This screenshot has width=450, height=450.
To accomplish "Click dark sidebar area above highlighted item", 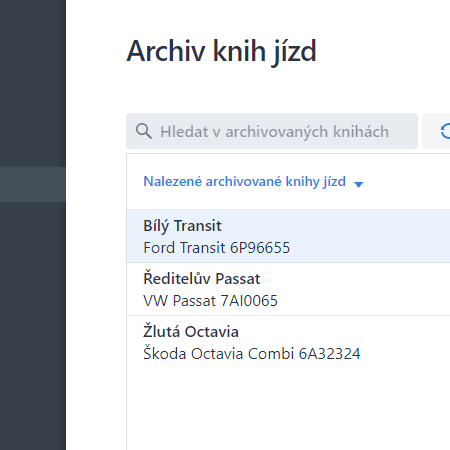I will [33, 83].
